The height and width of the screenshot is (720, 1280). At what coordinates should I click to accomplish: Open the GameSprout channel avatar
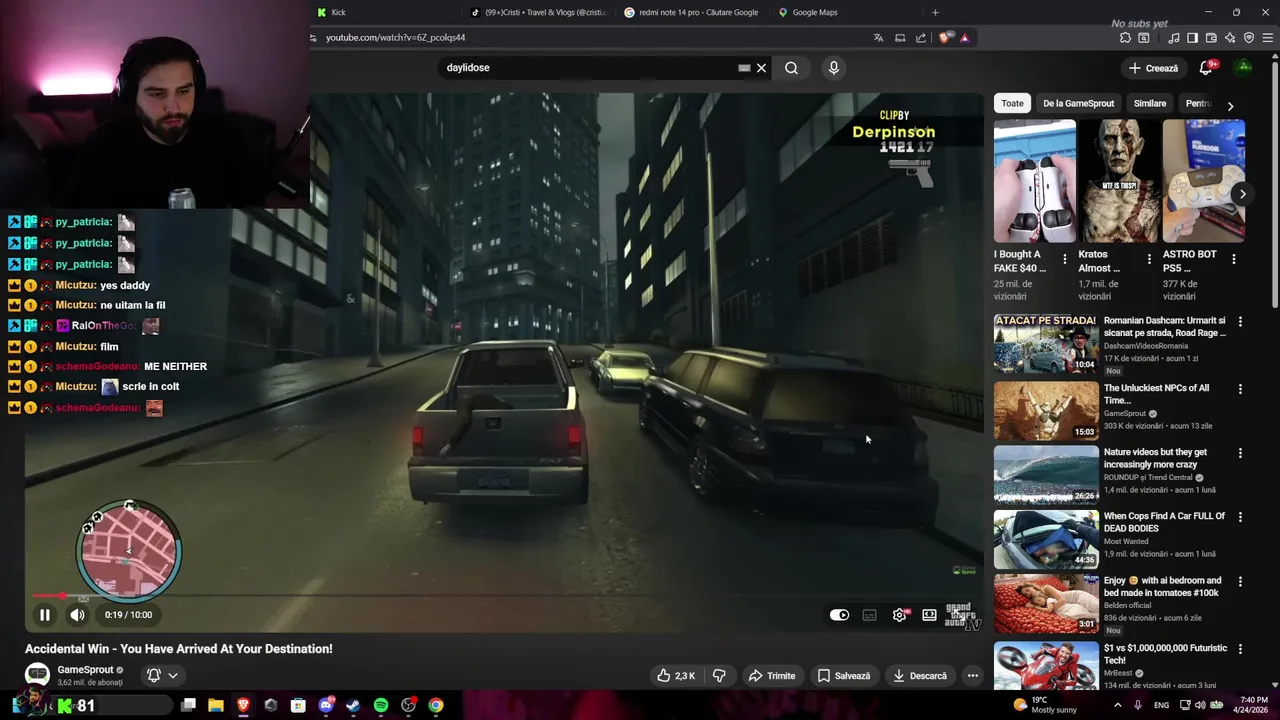pyautogui.click(x=37, y=675)
